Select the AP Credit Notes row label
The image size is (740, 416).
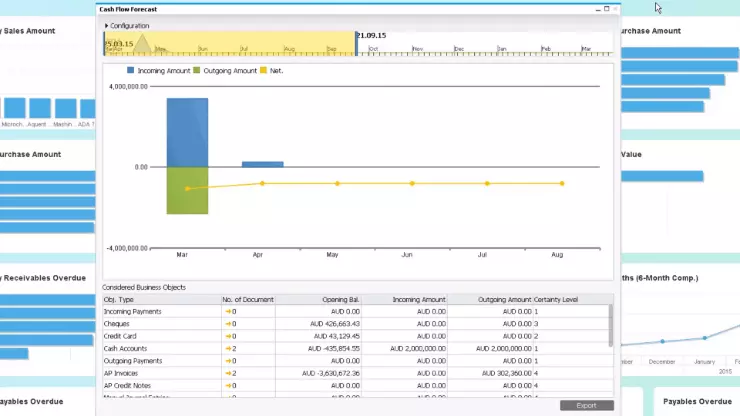(x=127, y=385)
